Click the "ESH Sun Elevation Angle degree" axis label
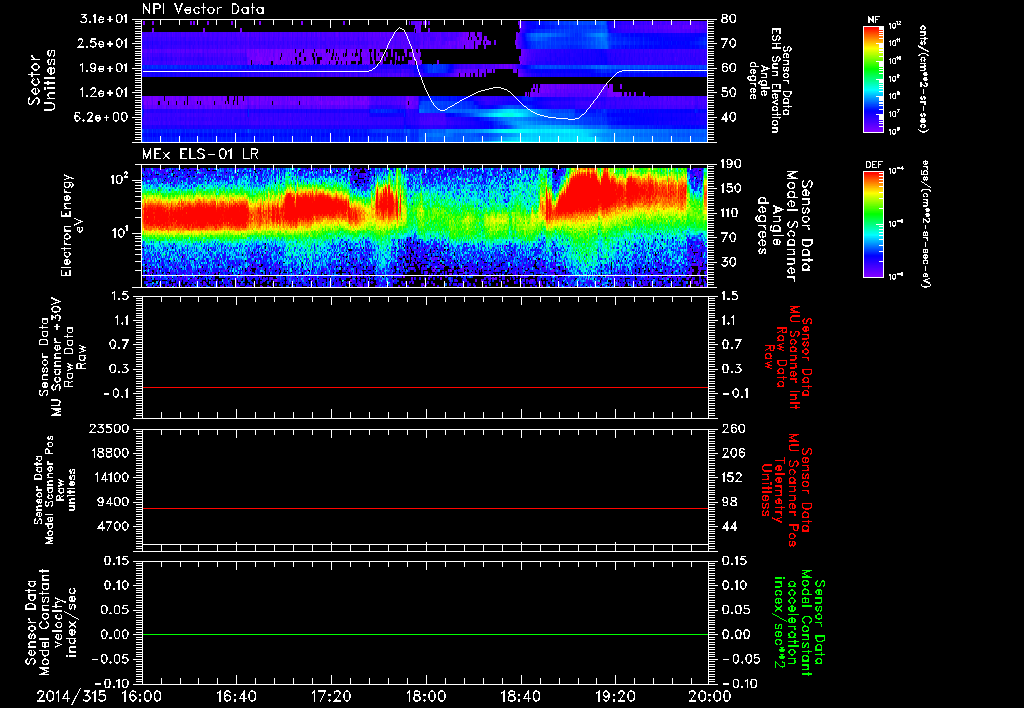The height and width of the screenshot is (708, 1024). (769, 80)
